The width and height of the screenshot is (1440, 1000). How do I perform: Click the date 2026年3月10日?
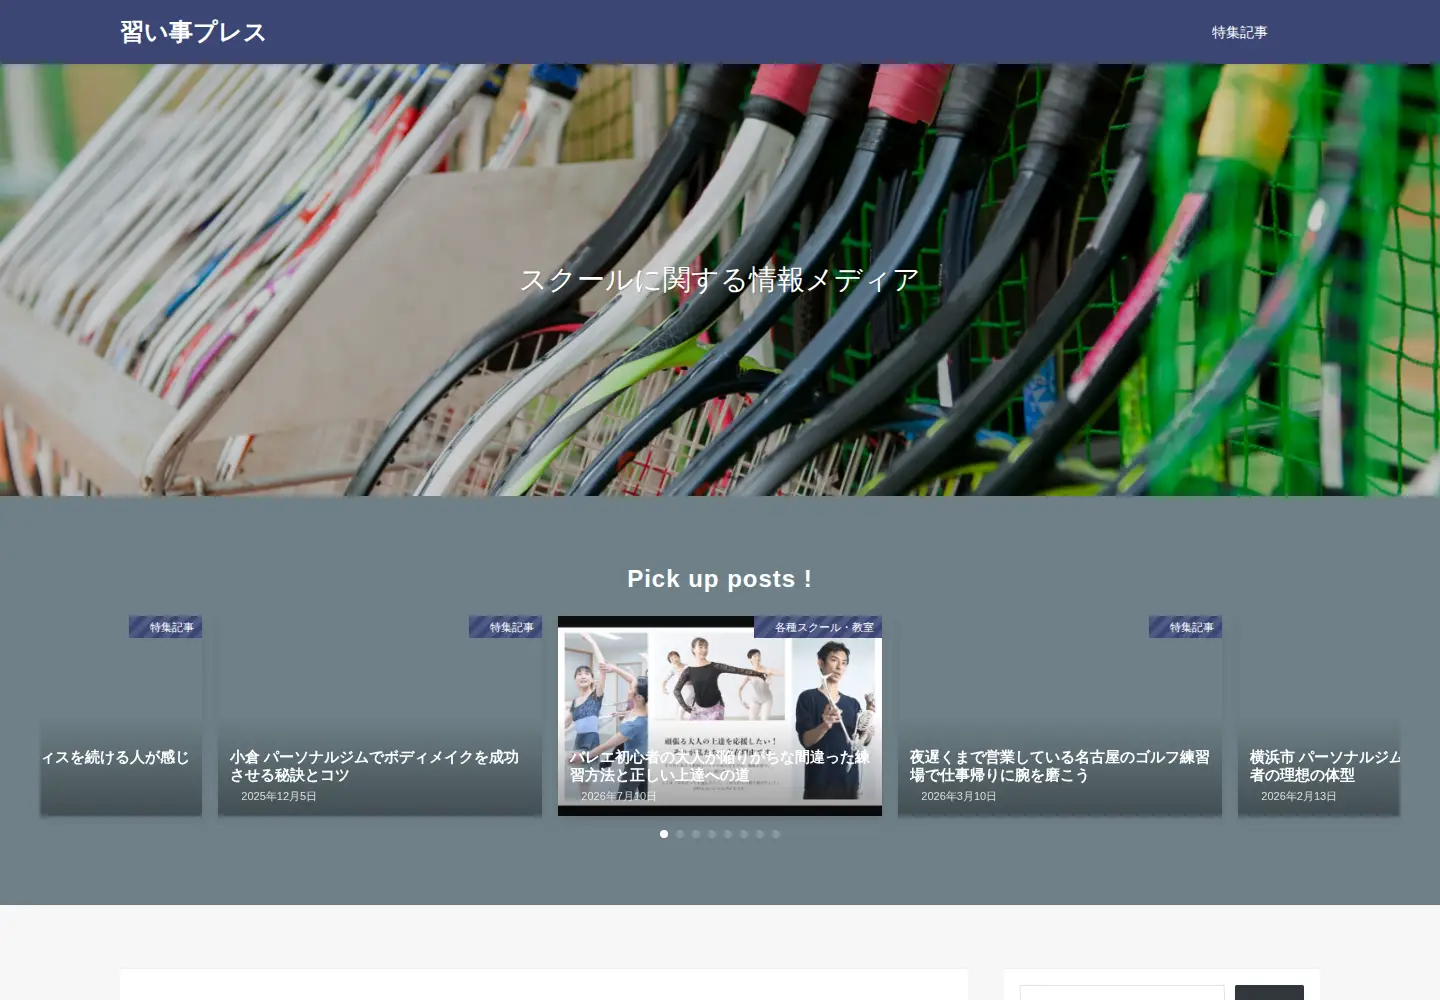click(959, 796)
